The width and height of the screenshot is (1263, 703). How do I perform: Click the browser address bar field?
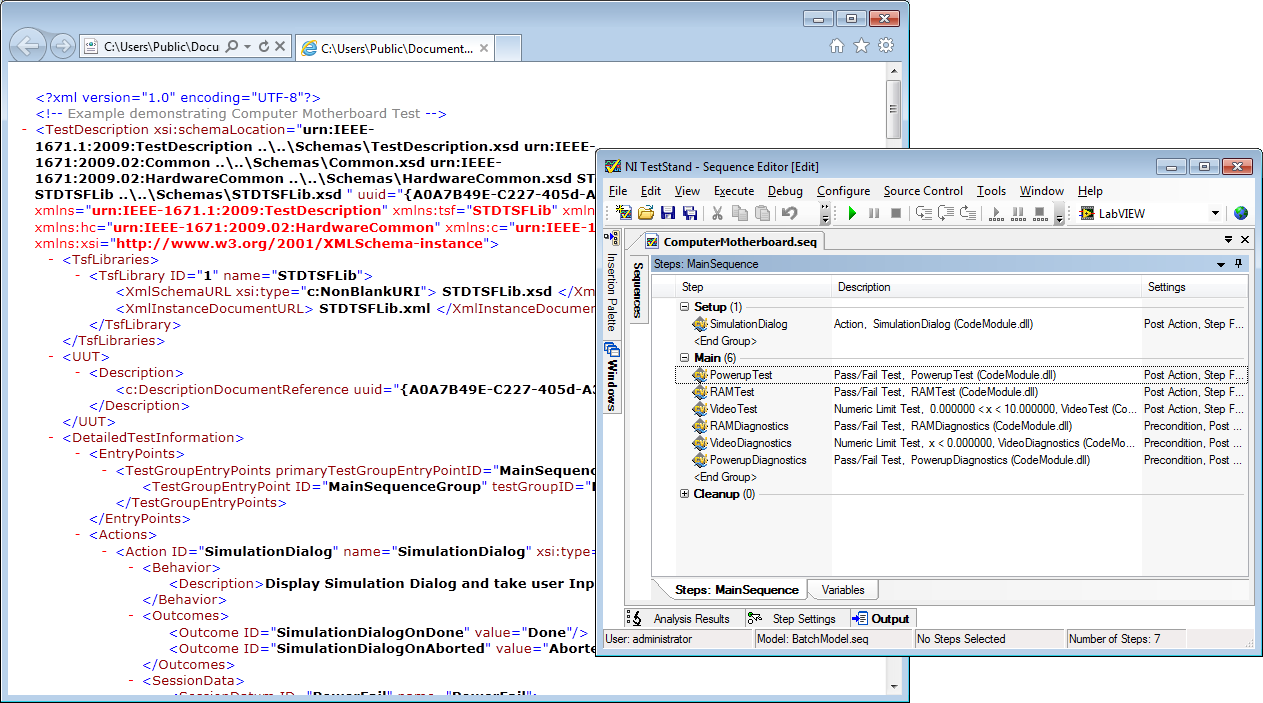pyautogui.click(x=160, y=47)
